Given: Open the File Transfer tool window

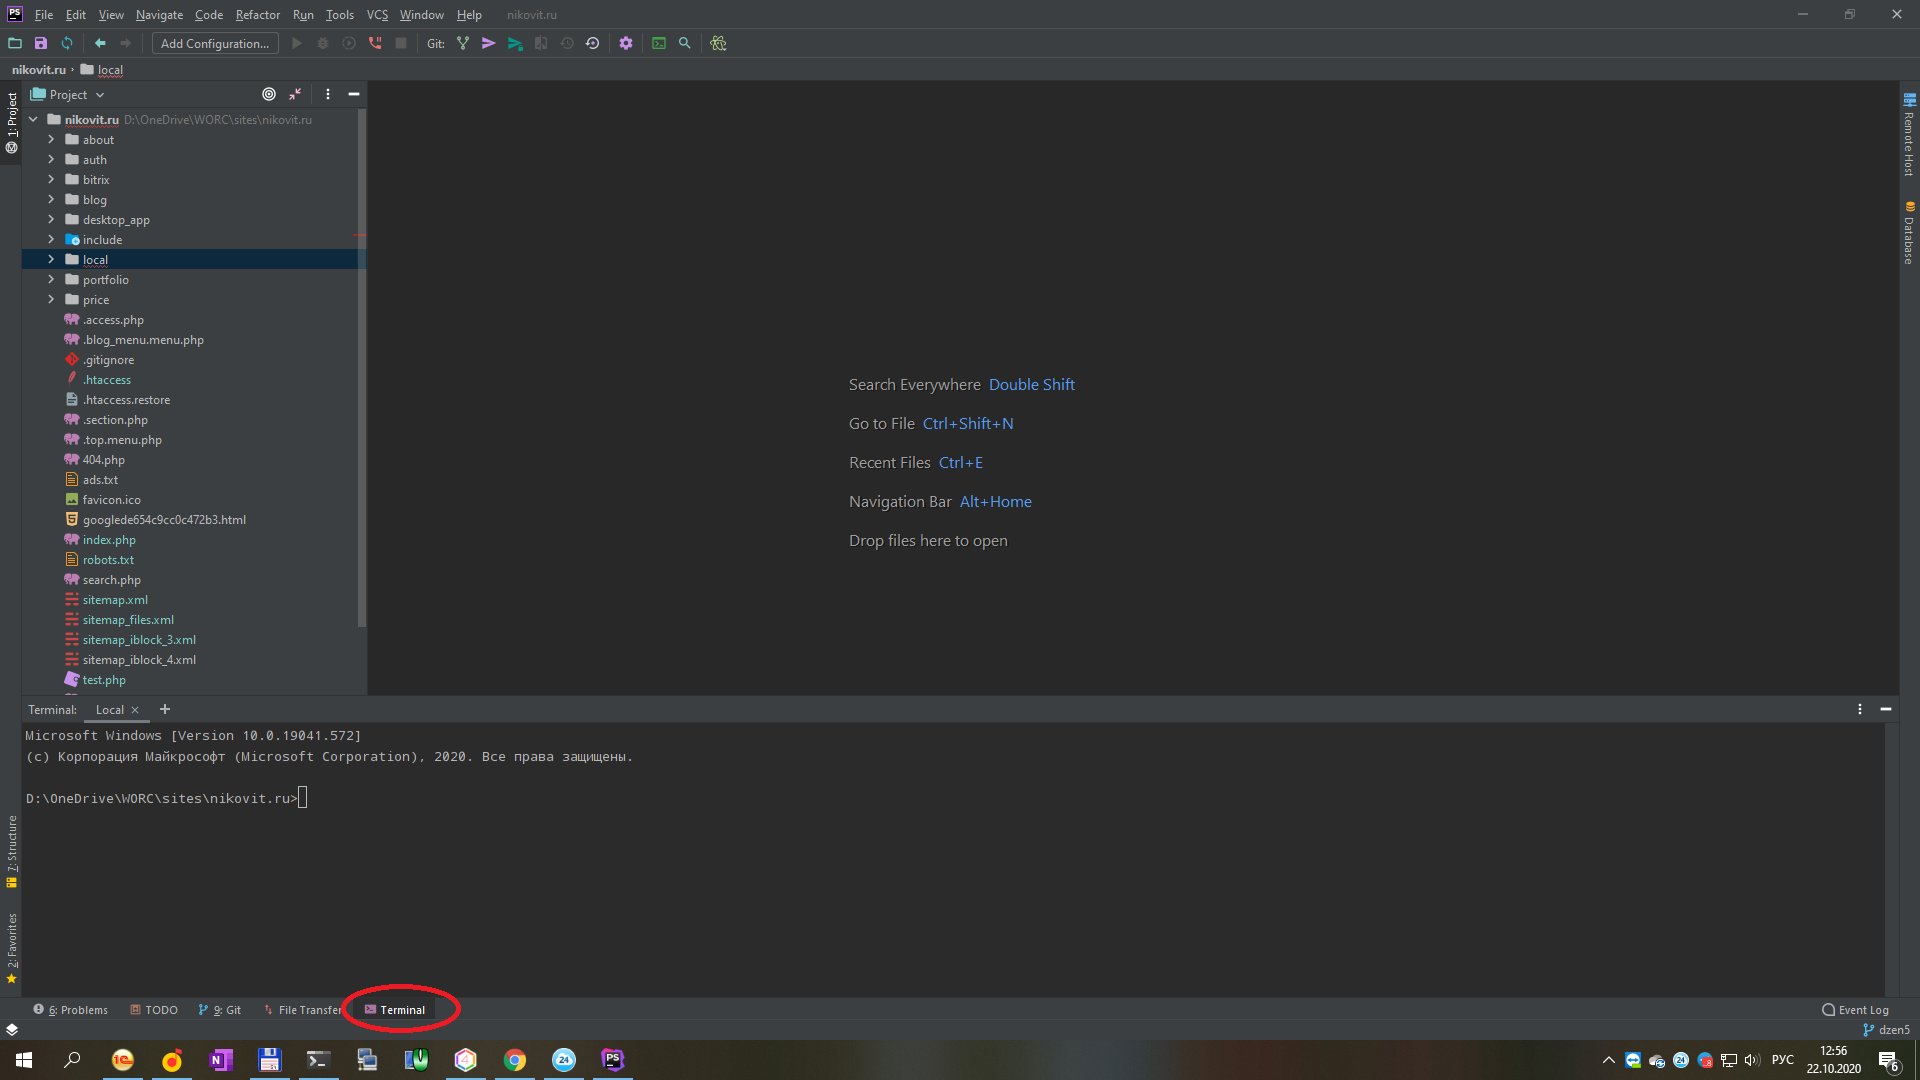Looking at the screenshot, I should point(302,1010).
